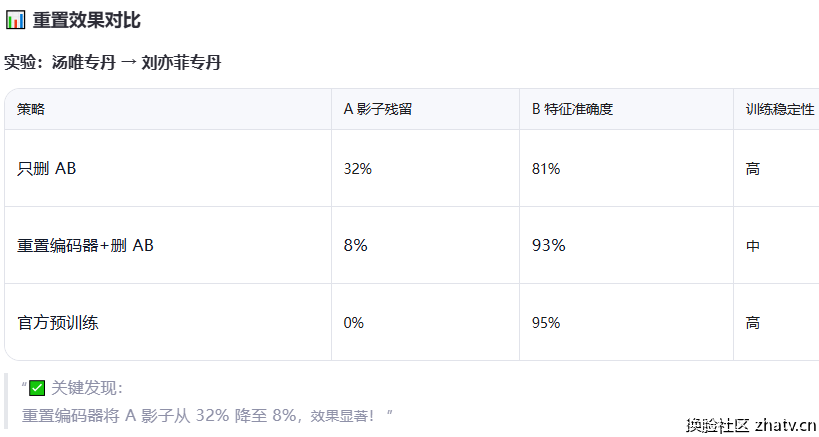Click the 32% shadow residue cell
This screenshot has height=437, width=819.
coord(357,169)
